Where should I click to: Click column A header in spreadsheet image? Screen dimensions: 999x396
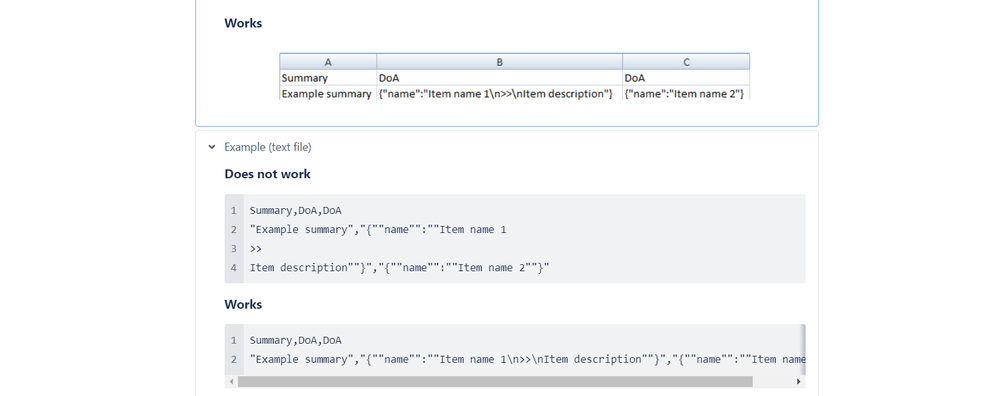click(x=328, y=62)
